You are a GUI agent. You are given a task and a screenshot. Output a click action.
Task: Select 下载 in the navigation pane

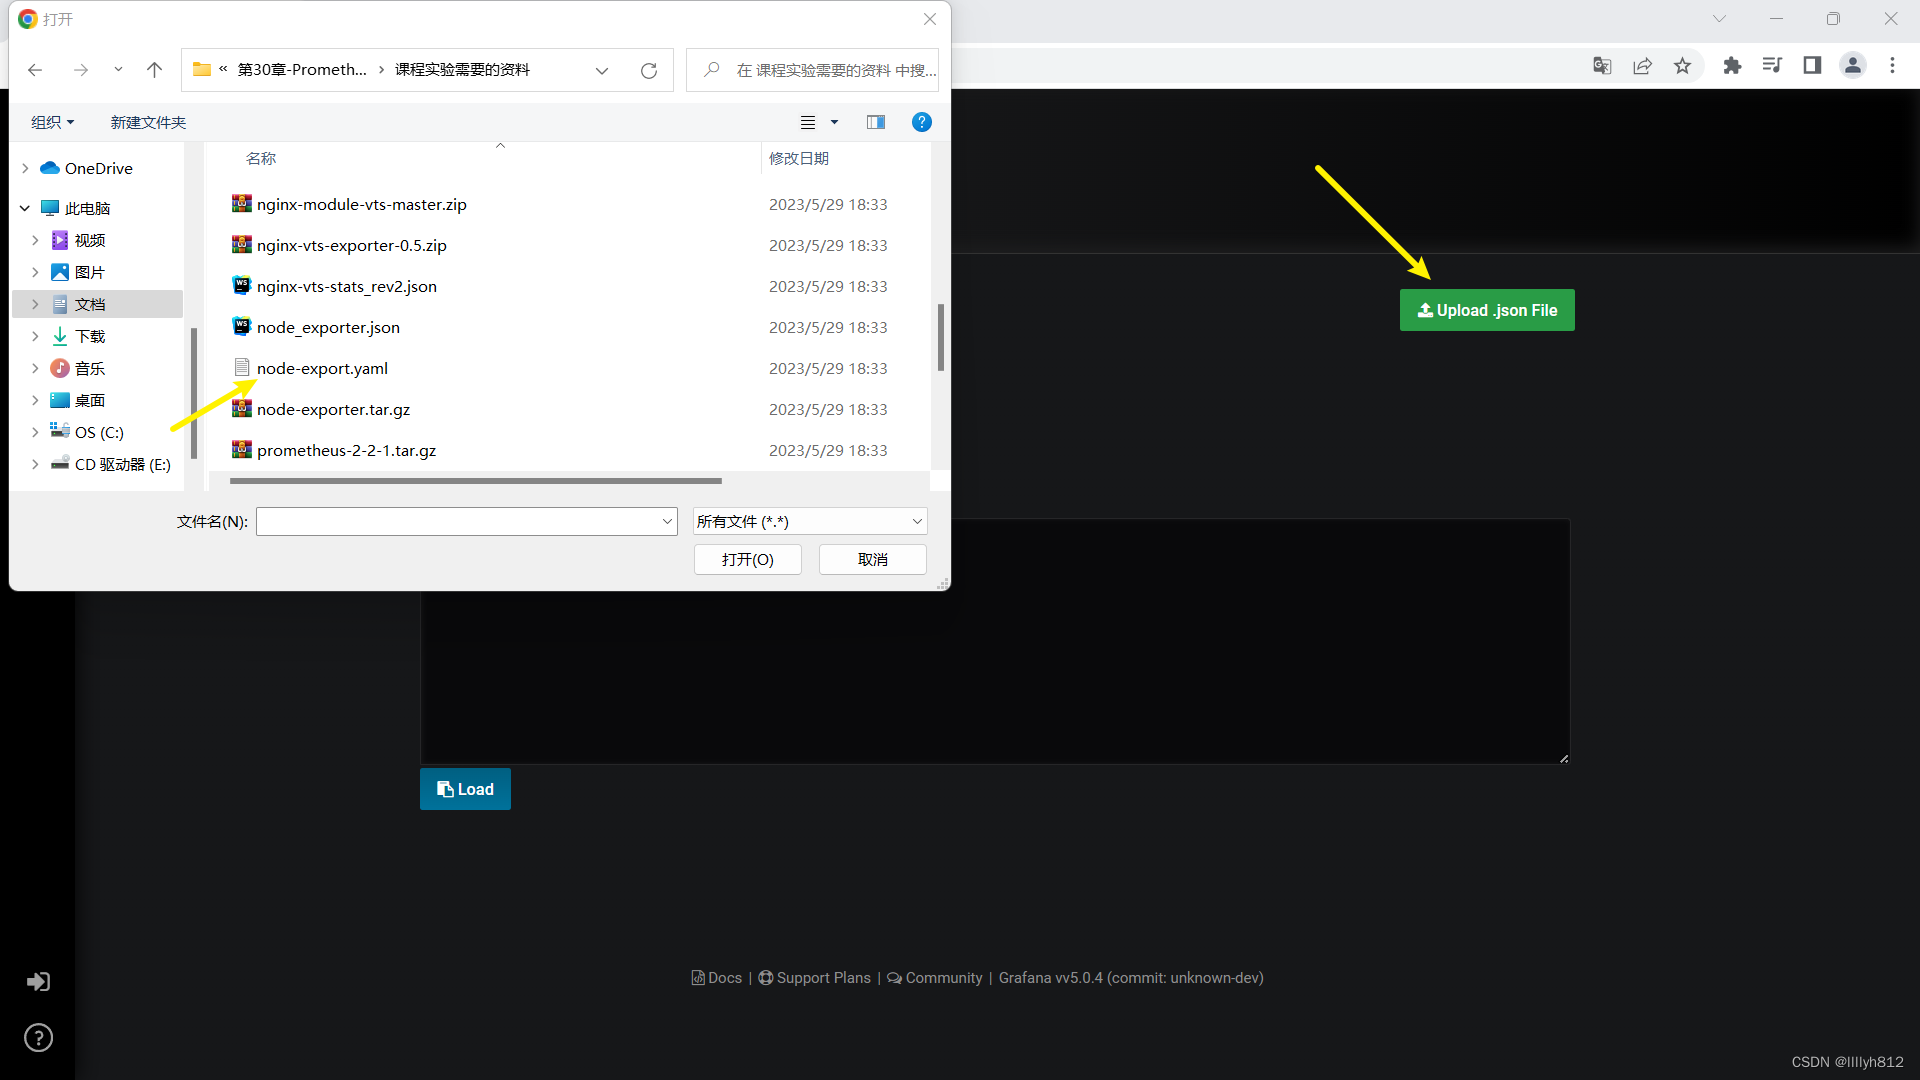(89, 336)
